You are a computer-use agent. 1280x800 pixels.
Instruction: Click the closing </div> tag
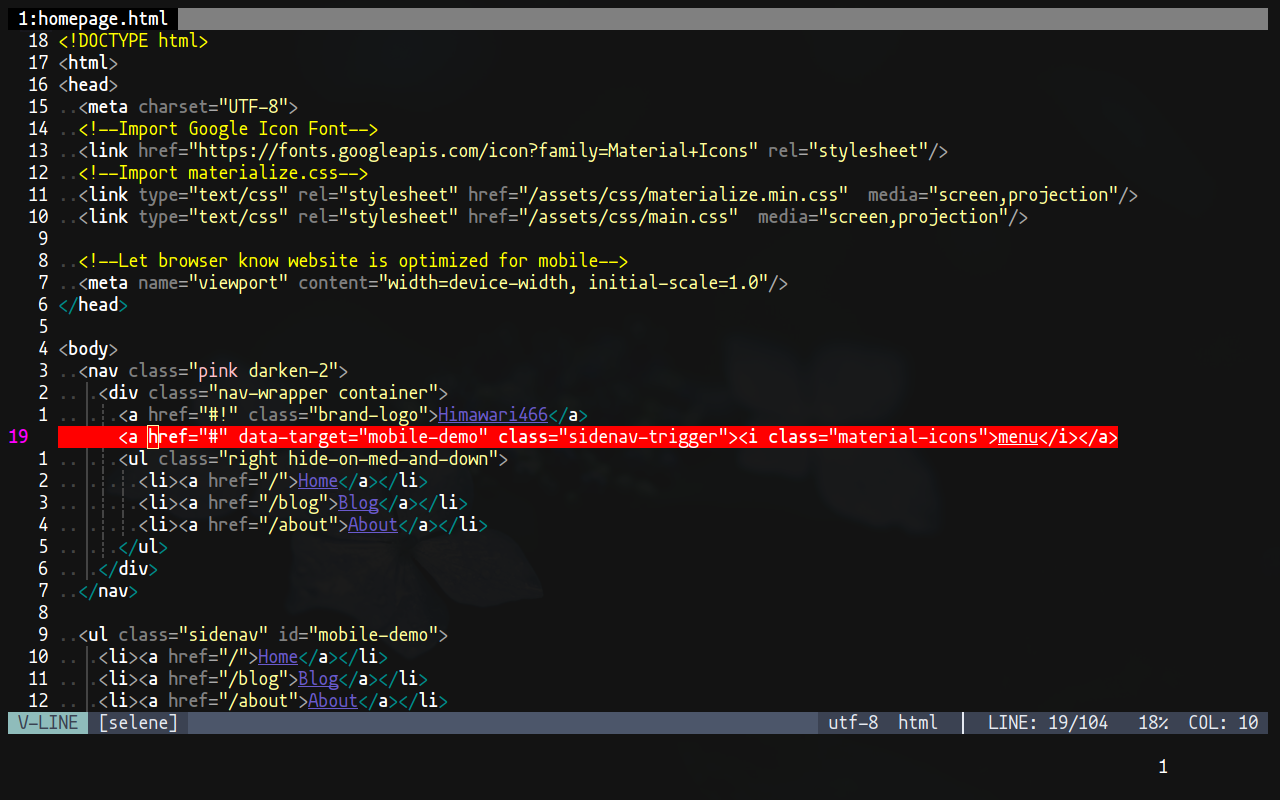point(128,569)
